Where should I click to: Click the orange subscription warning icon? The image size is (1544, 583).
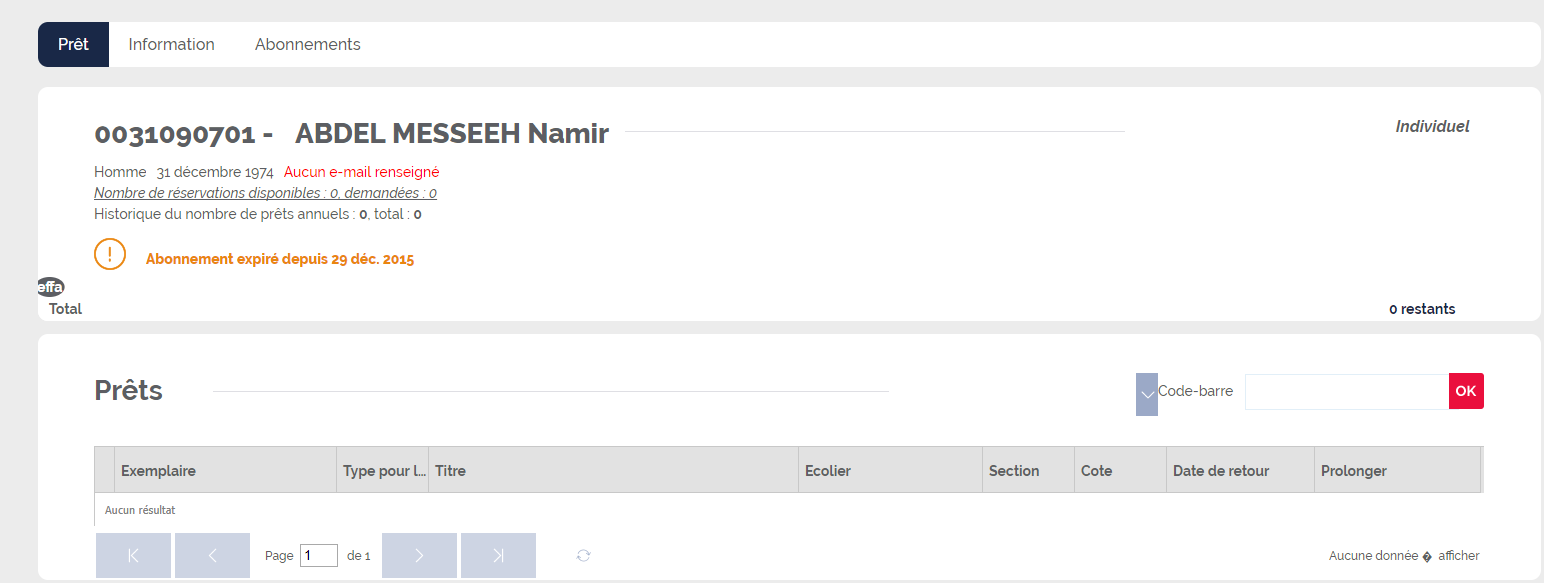point(110,254)
